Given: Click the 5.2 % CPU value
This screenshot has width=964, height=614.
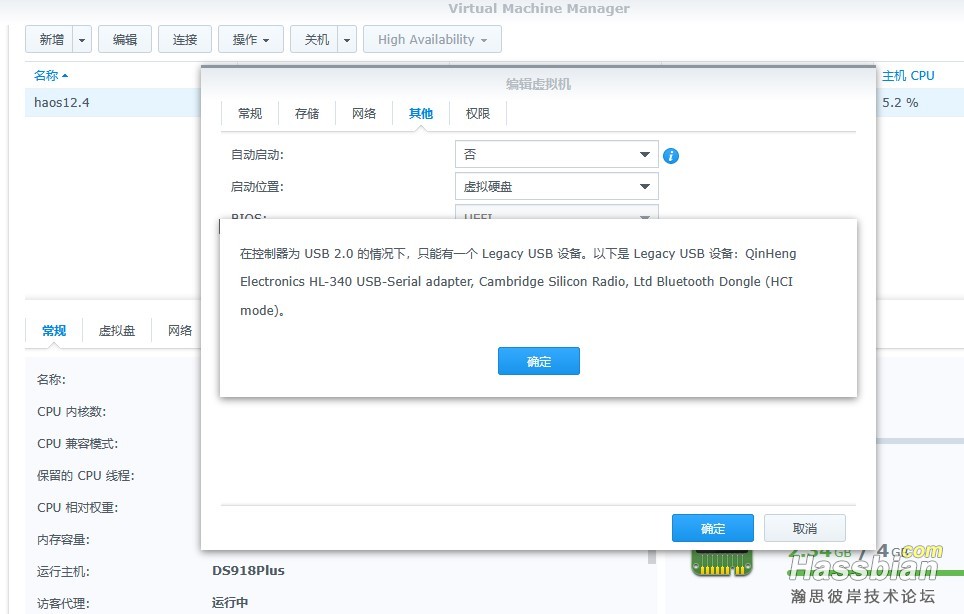Looking at the screenshot, I should tap(900, 103).
